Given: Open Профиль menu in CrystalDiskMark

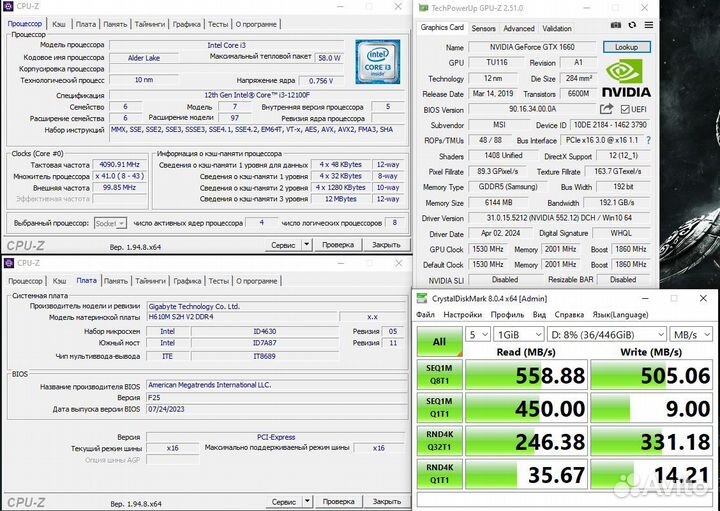Looking at the screenshot, I should tap(507, 314).
